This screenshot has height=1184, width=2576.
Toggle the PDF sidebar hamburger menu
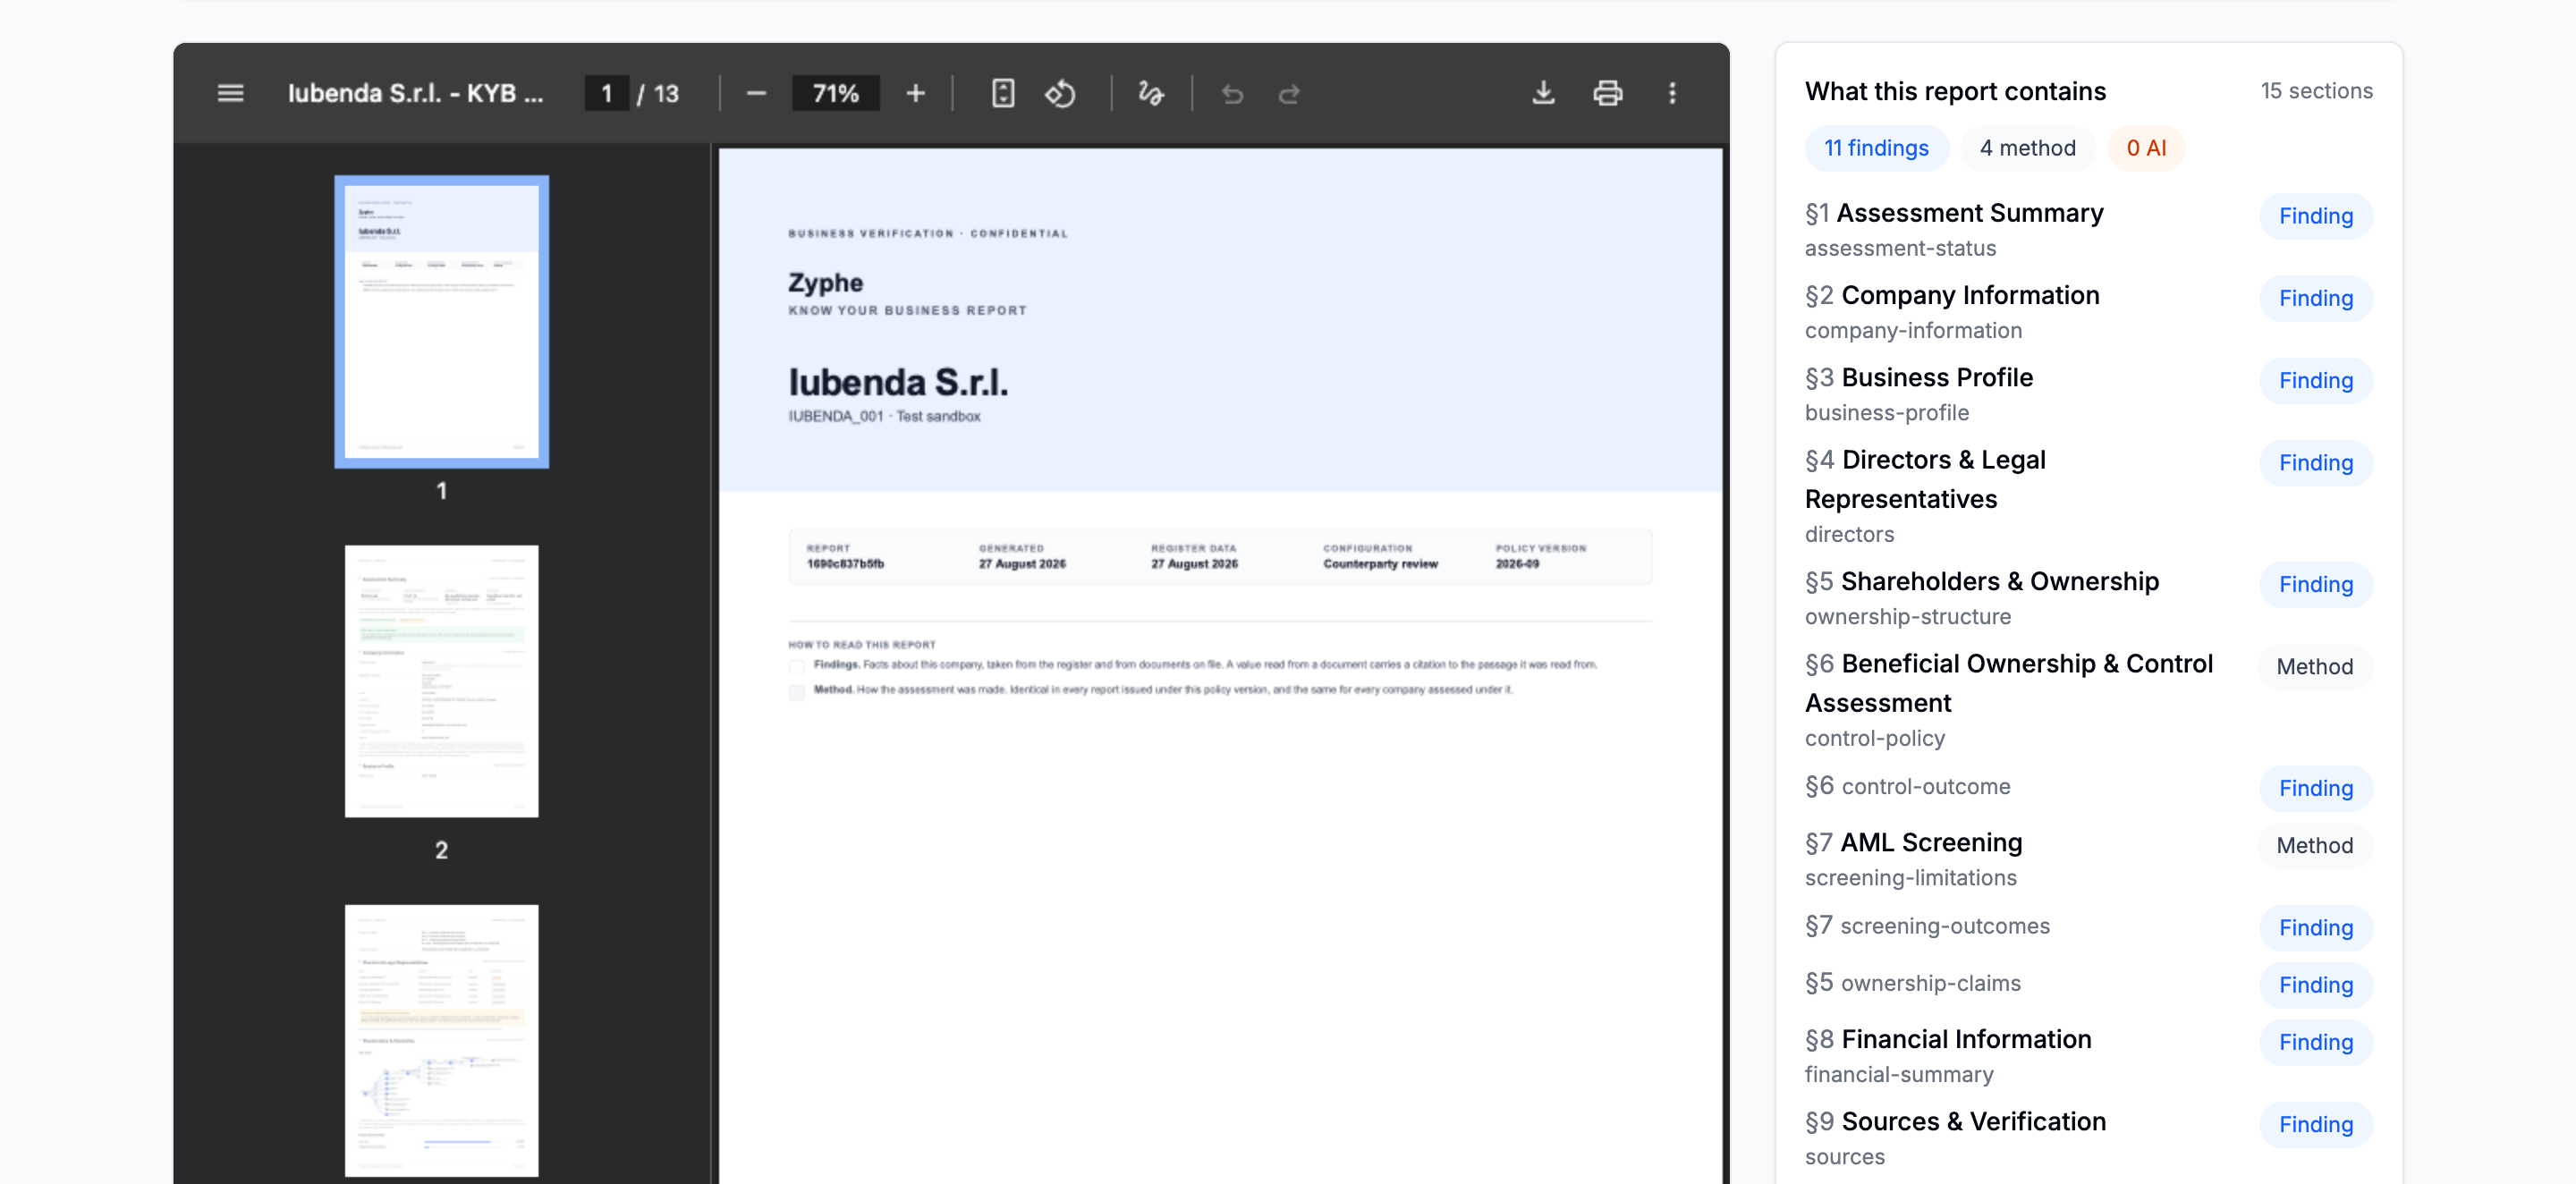click(x=230, y=93)
